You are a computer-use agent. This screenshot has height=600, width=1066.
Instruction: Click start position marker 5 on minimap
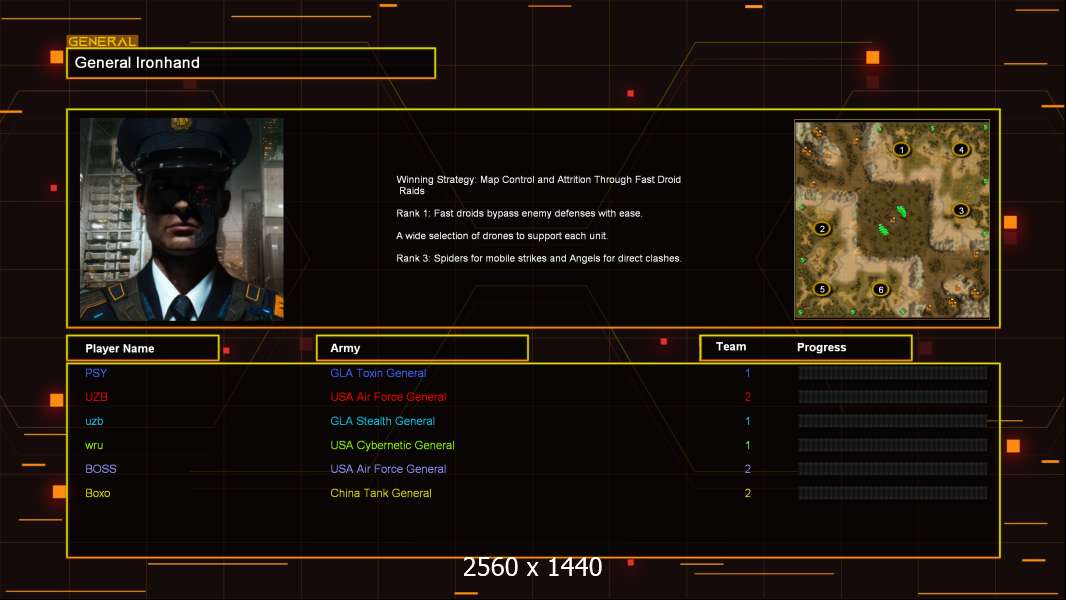pyautogui.click(x=822, y=289)
